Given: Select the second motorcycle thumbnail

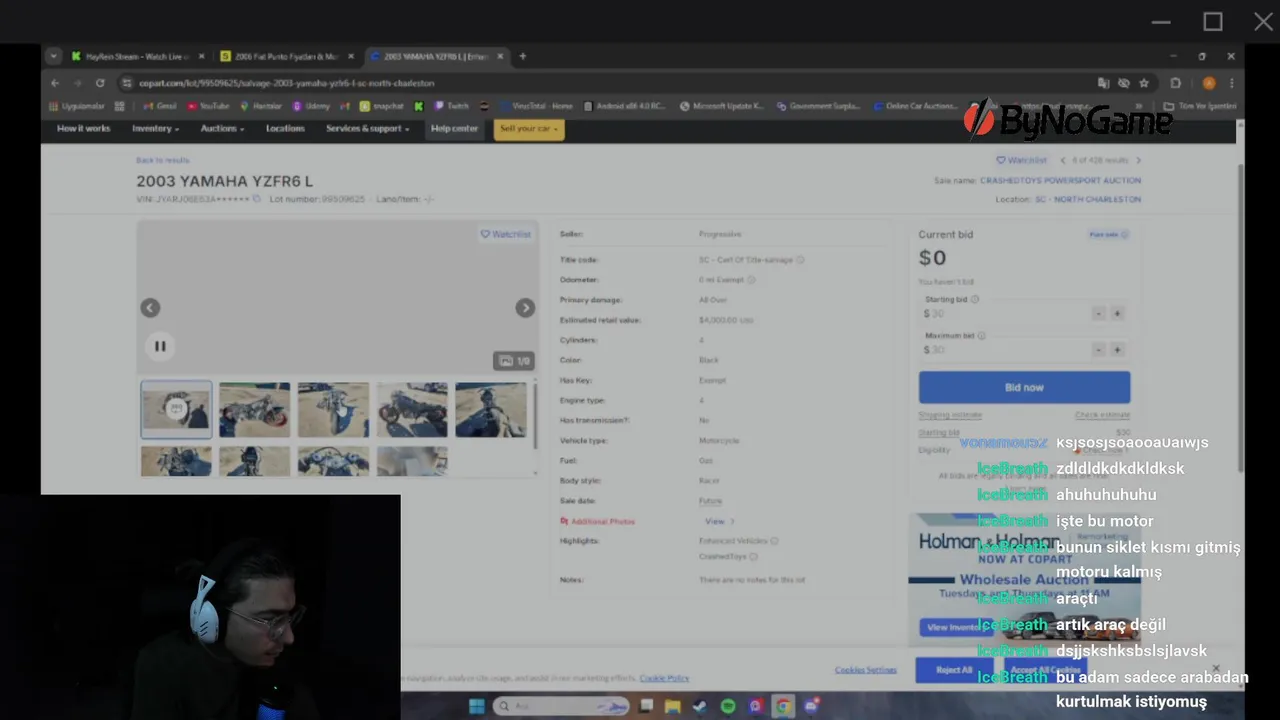Looking at the screenshot, I should [255, 409].
